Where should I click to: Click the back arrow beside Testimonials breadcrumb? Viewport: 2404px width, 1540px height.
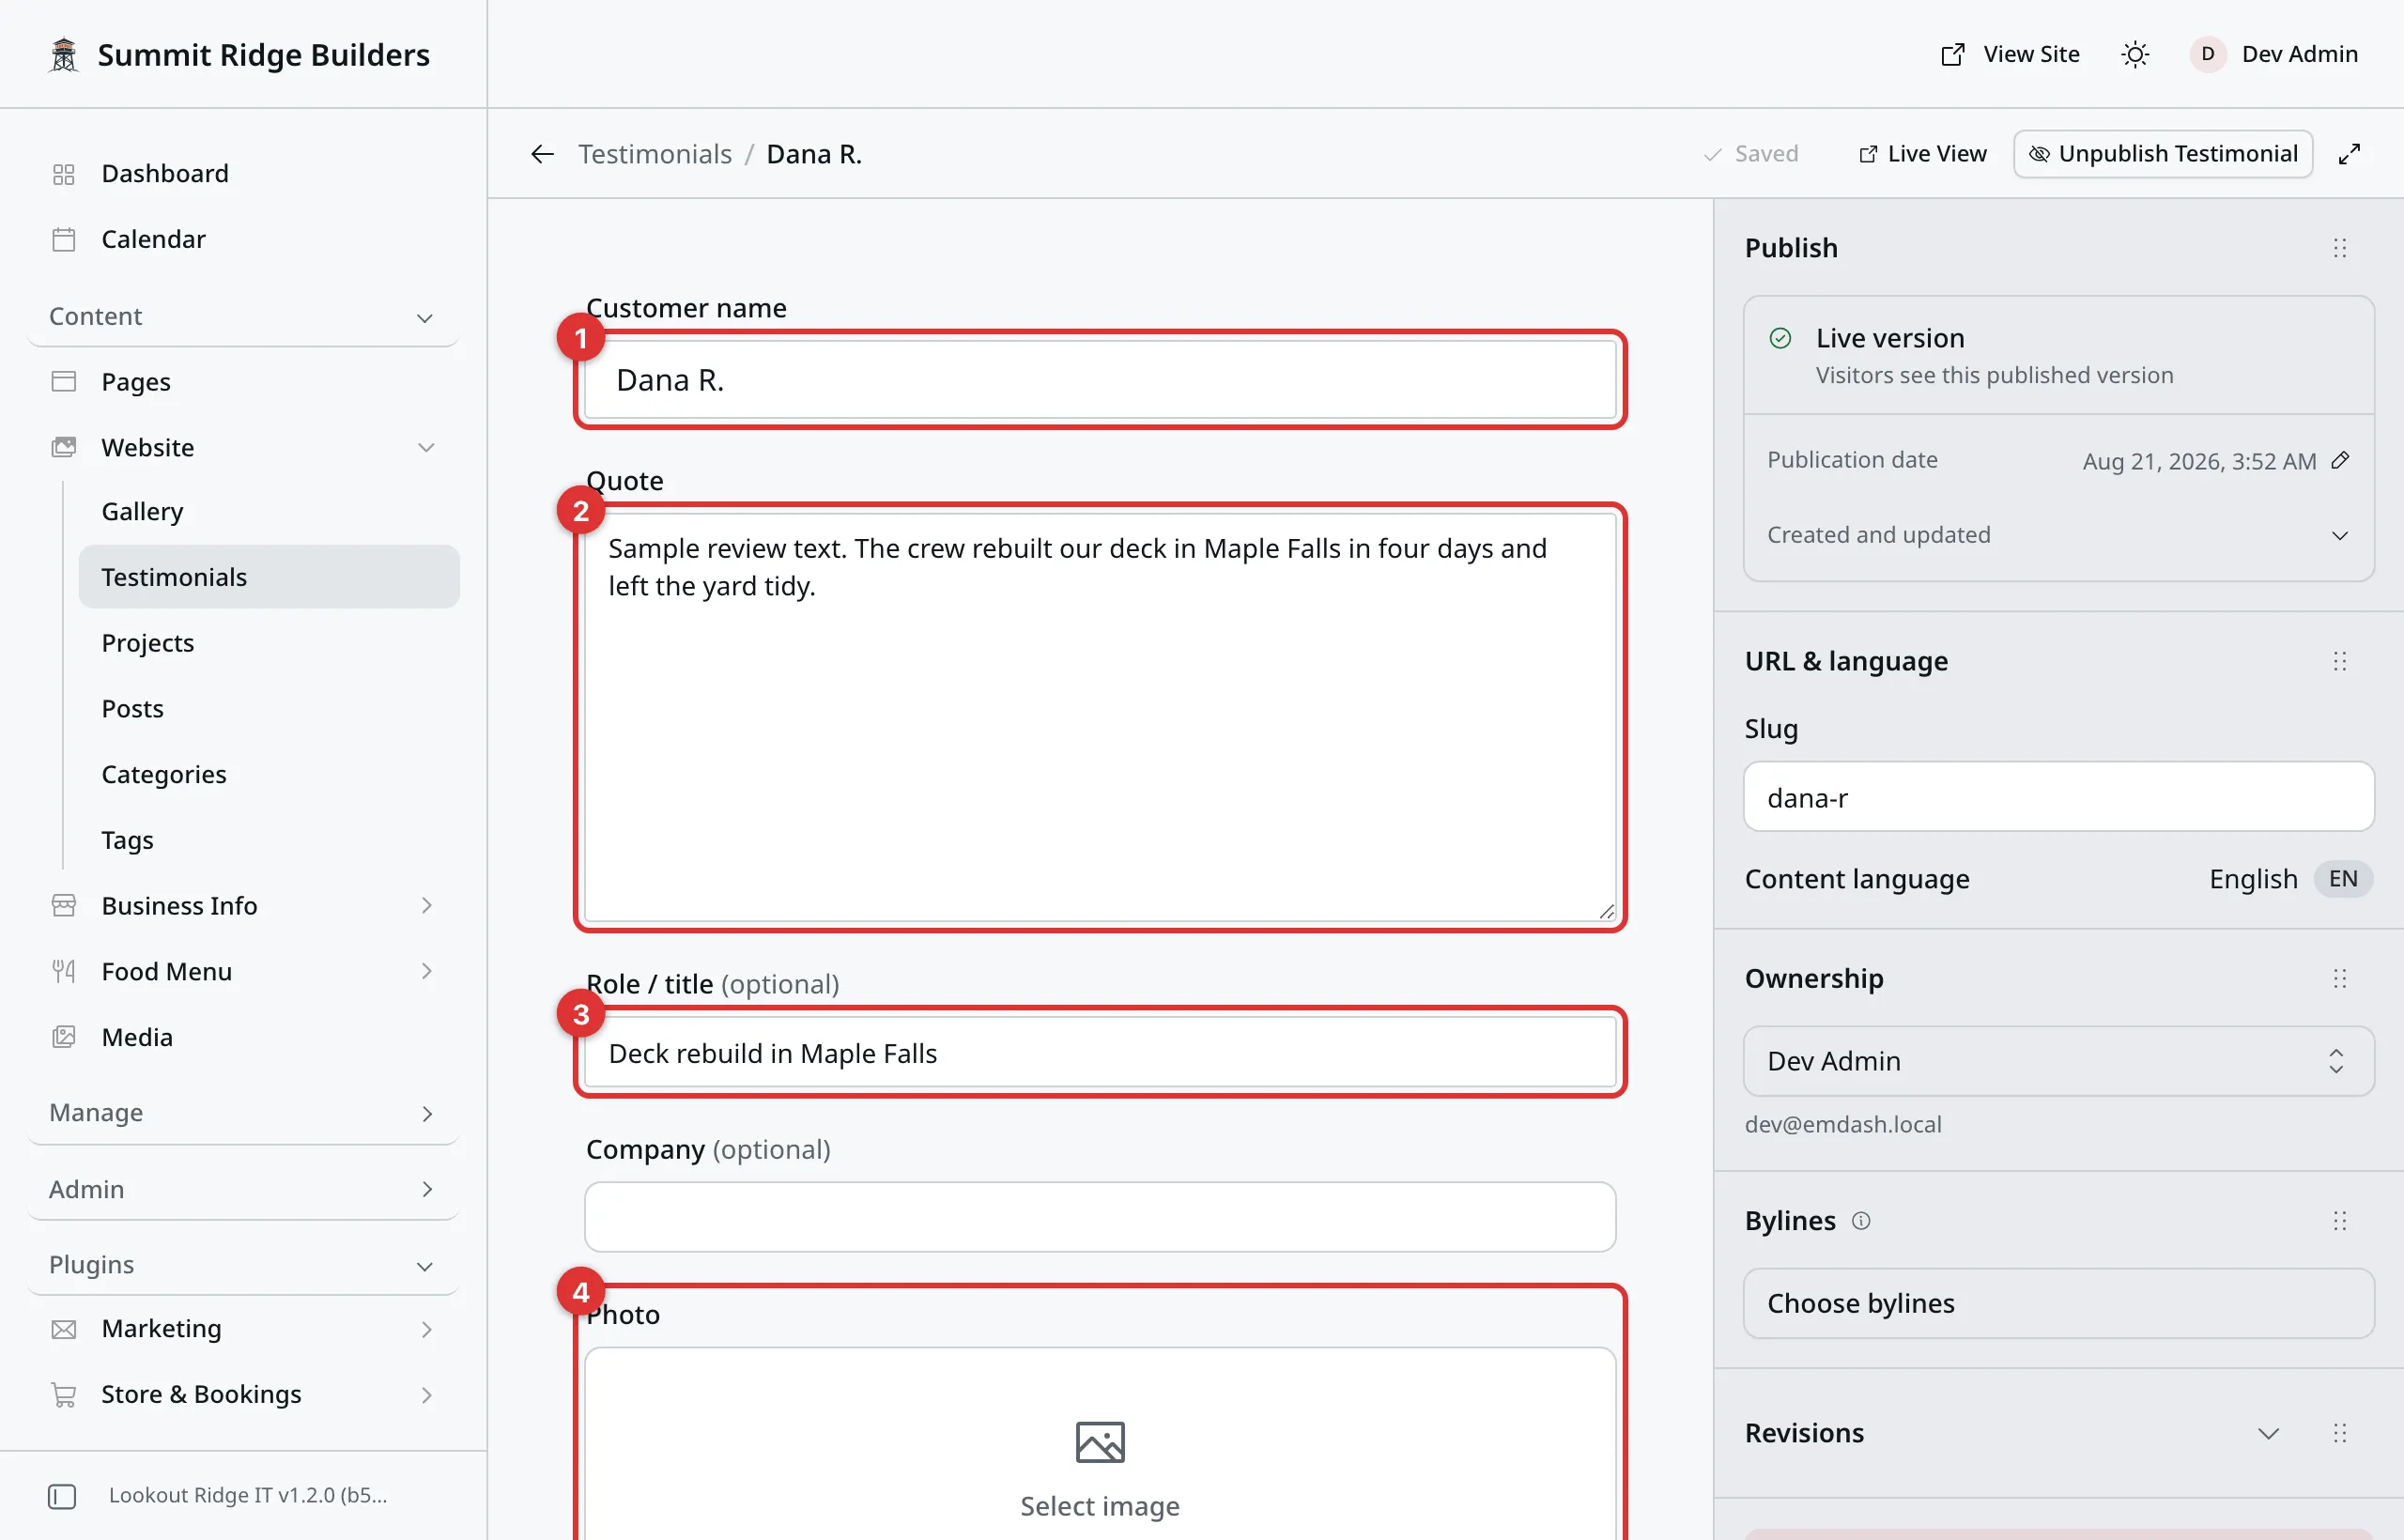tap(542, 154)
